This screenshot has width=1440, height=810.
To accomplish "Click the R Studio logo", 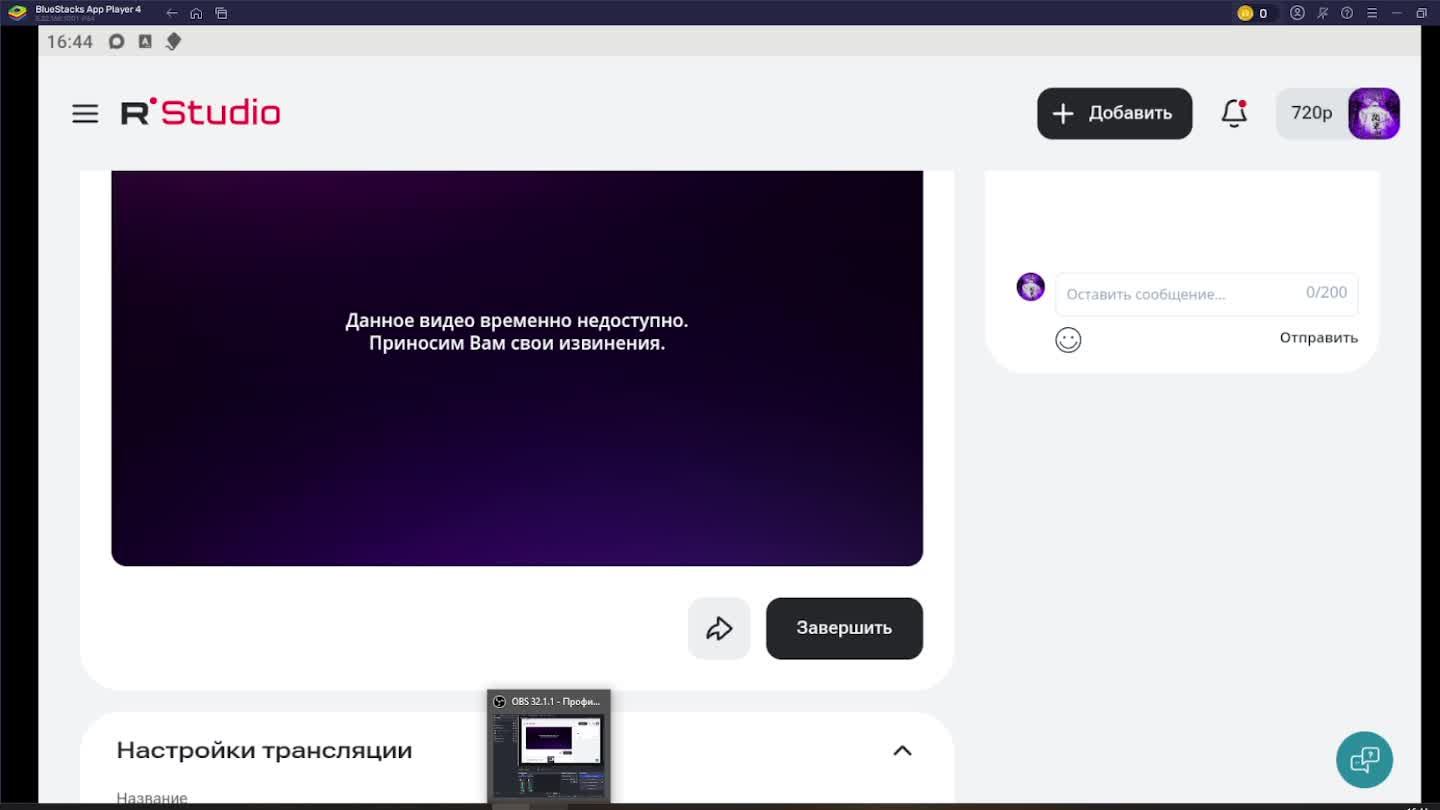I will (x=200, y=112).
